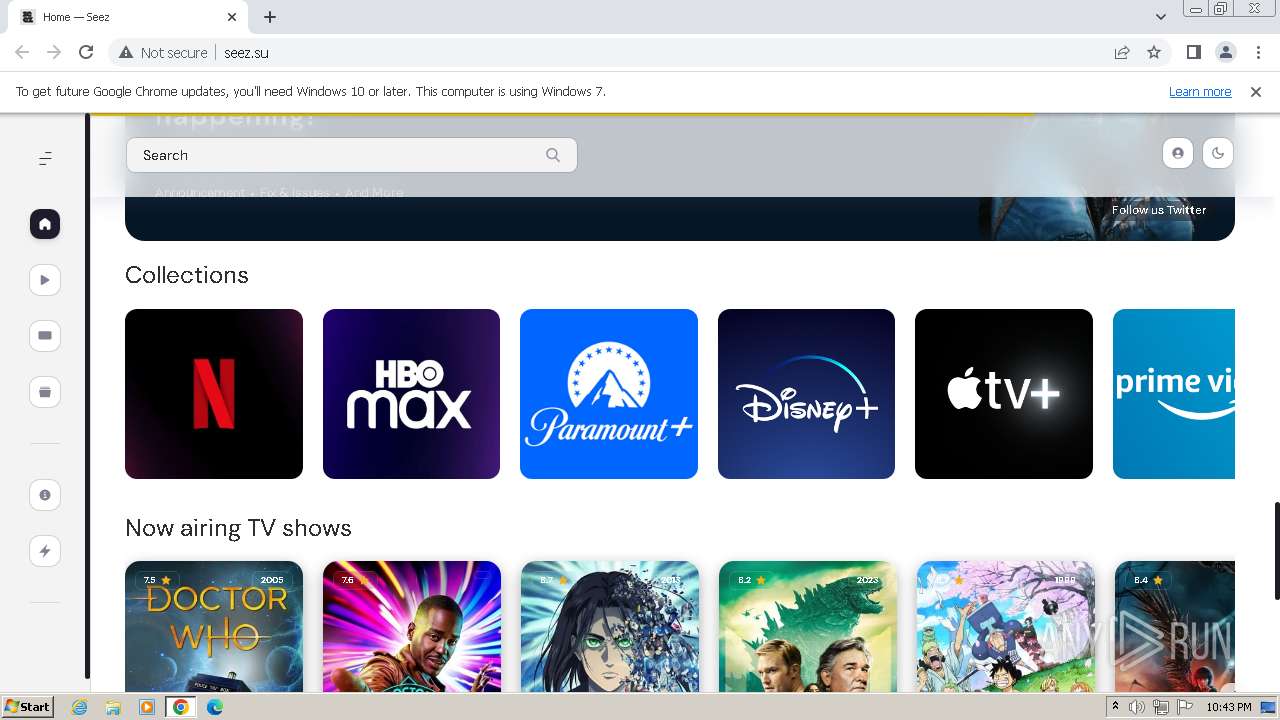The height and width of the screenshot is (720, 1280).
Task: Show hidden system tray icons
Action: point(1115,707)
